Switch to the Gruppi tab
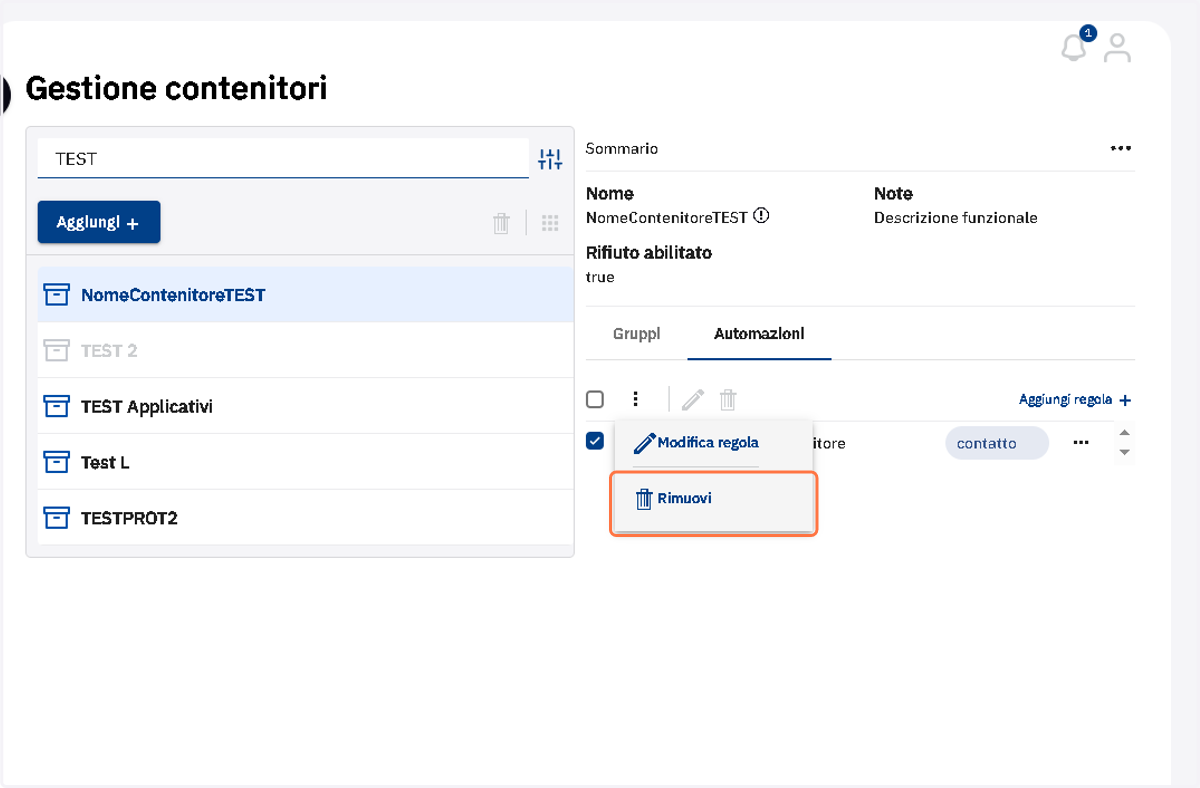 point(637,334)
